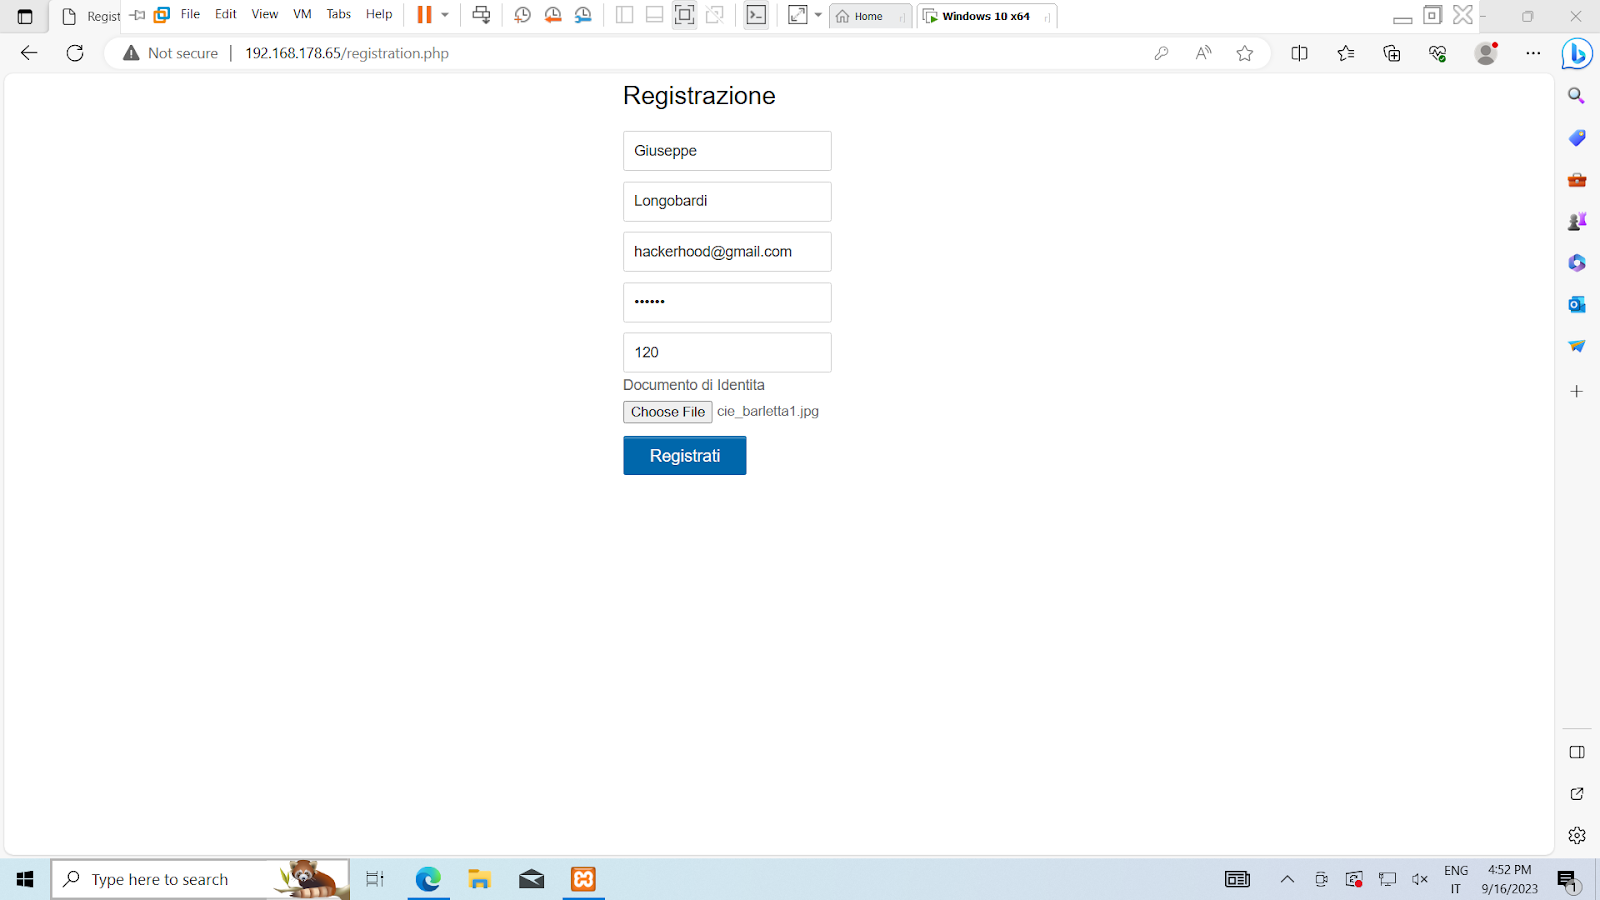This screenshot has height=900, width=1600.
Task: Click the field containing 120
Action: (727, 352)
